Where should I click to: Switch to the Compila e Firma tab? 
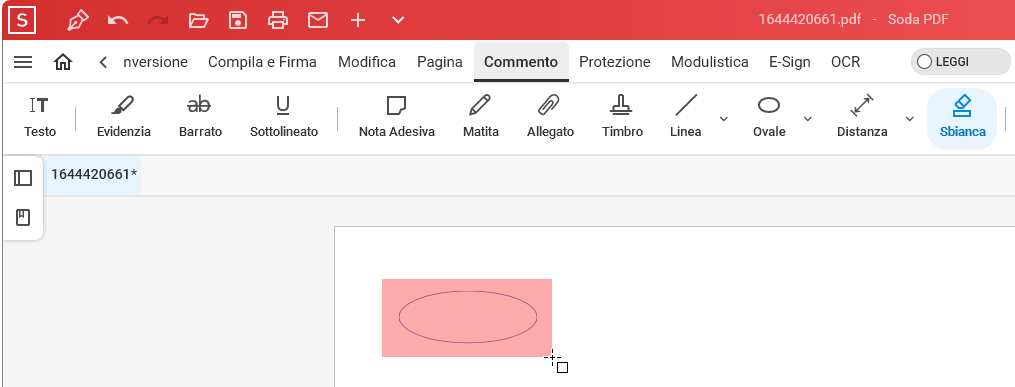(x=262, y=62)
